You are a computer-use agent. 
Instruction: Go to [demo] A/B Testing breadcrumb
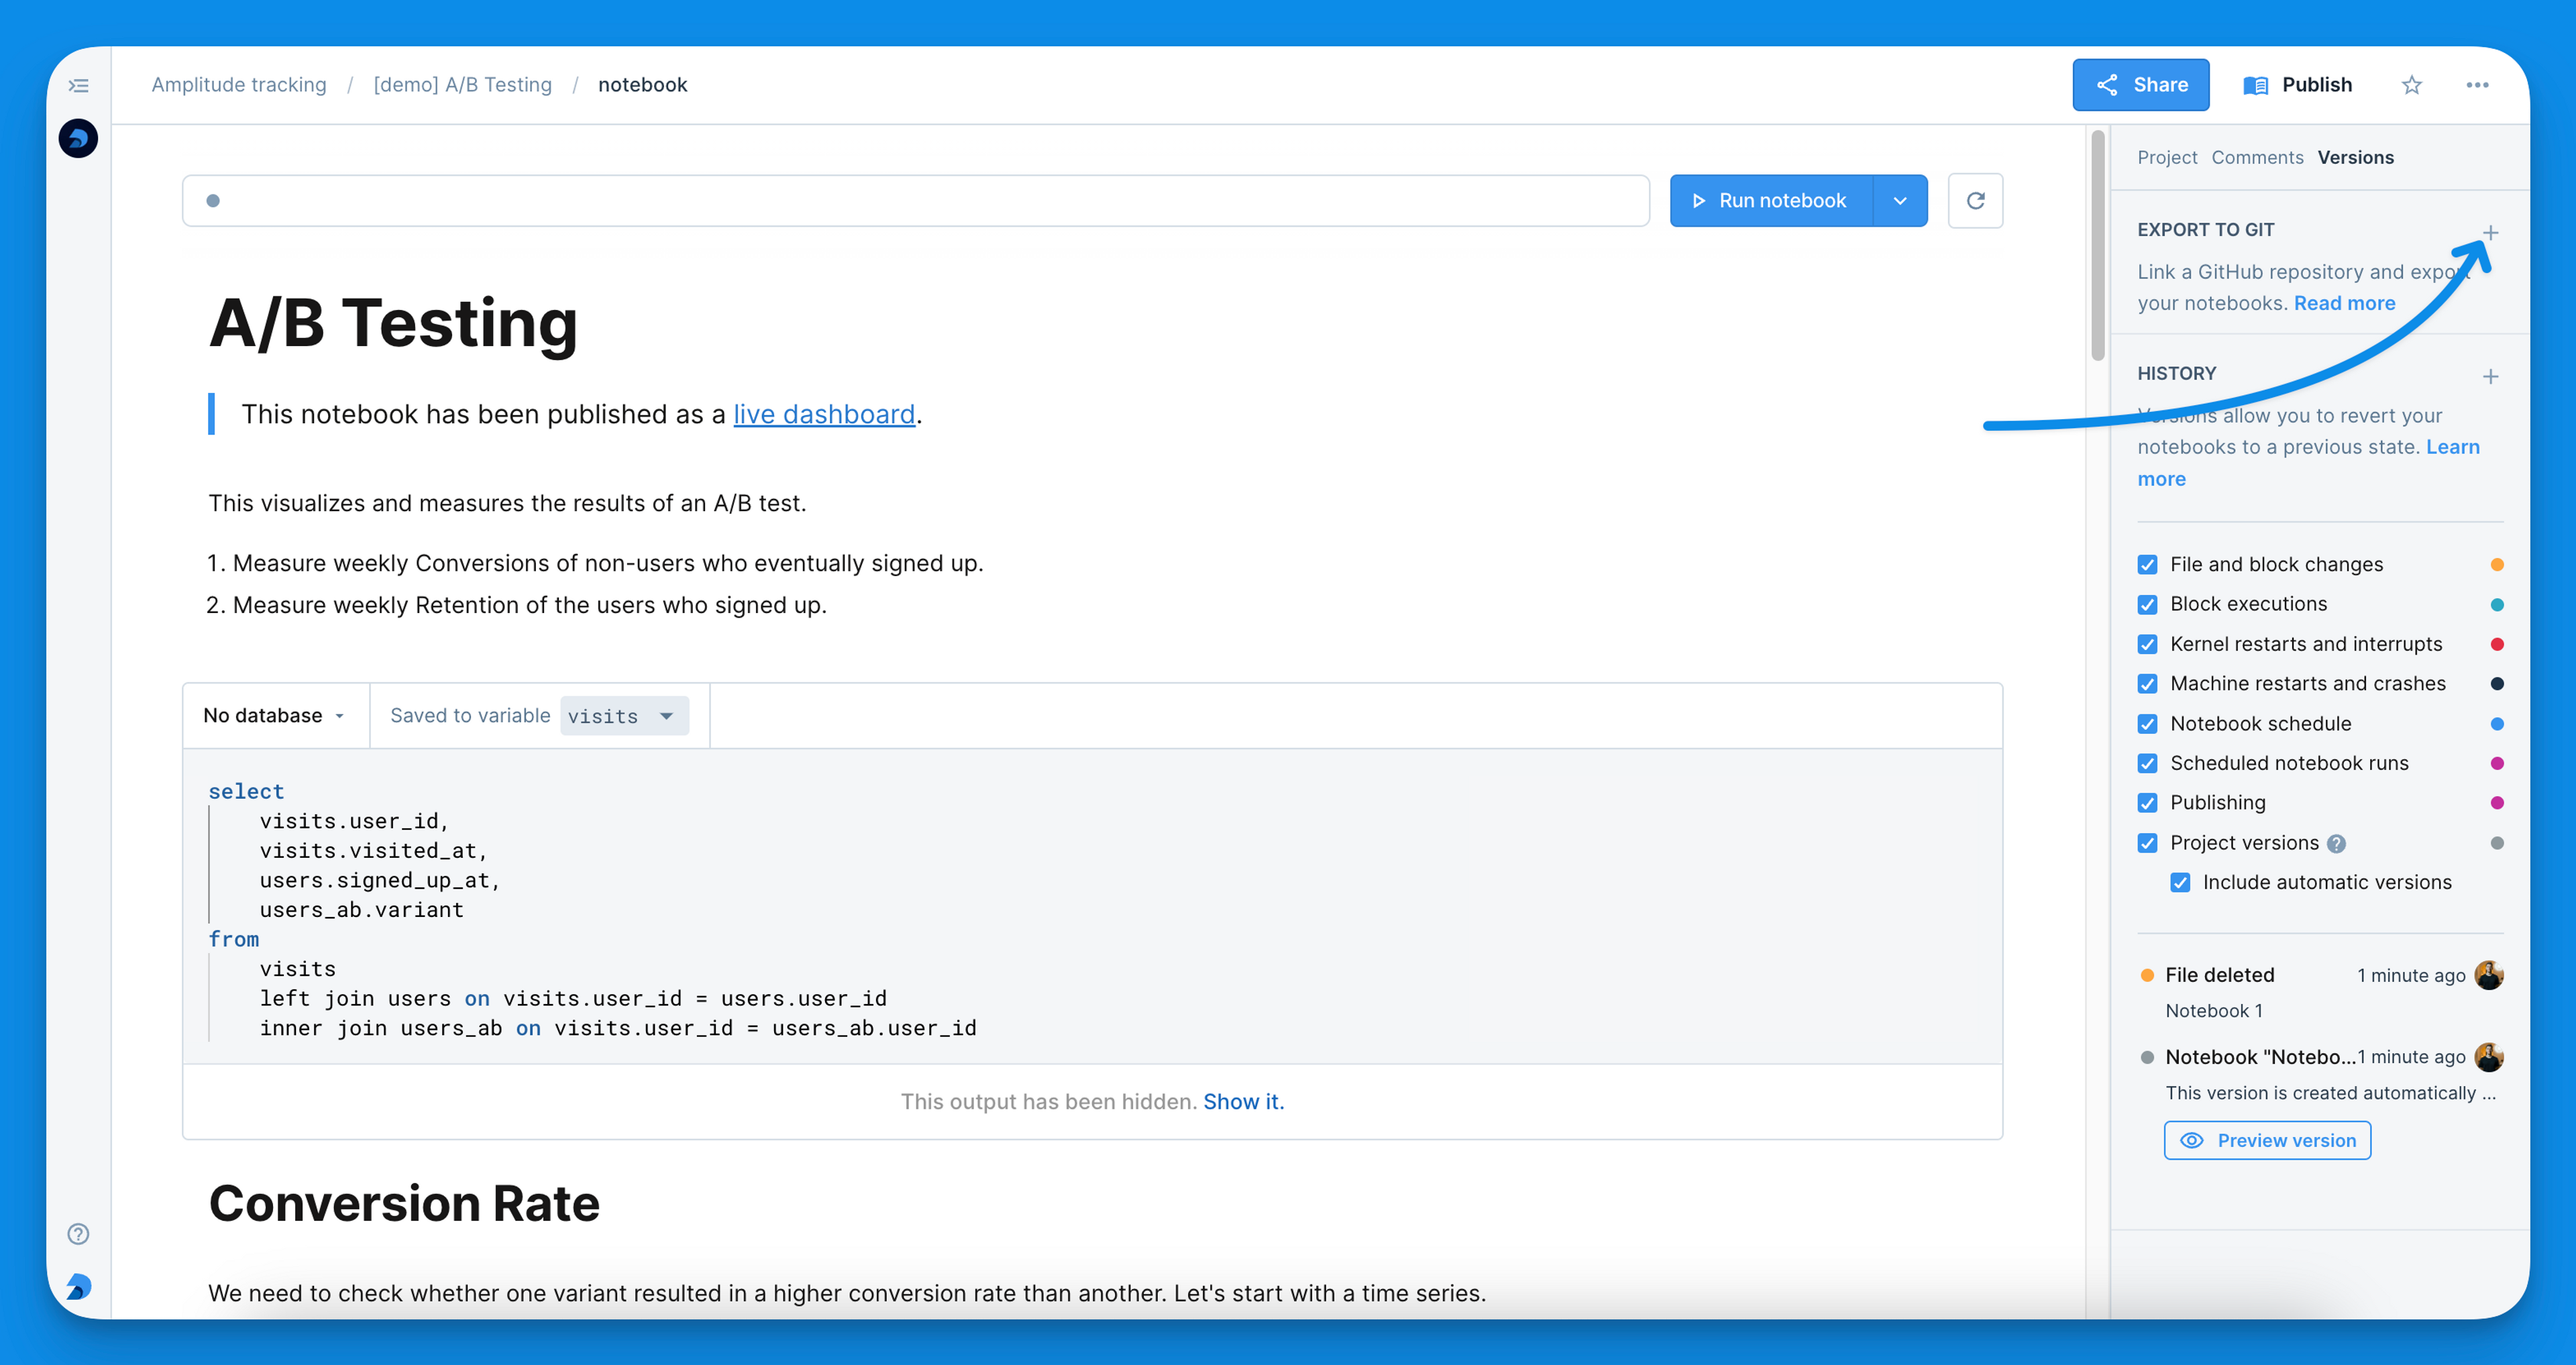pyautogui.click(x=462, y=85)
